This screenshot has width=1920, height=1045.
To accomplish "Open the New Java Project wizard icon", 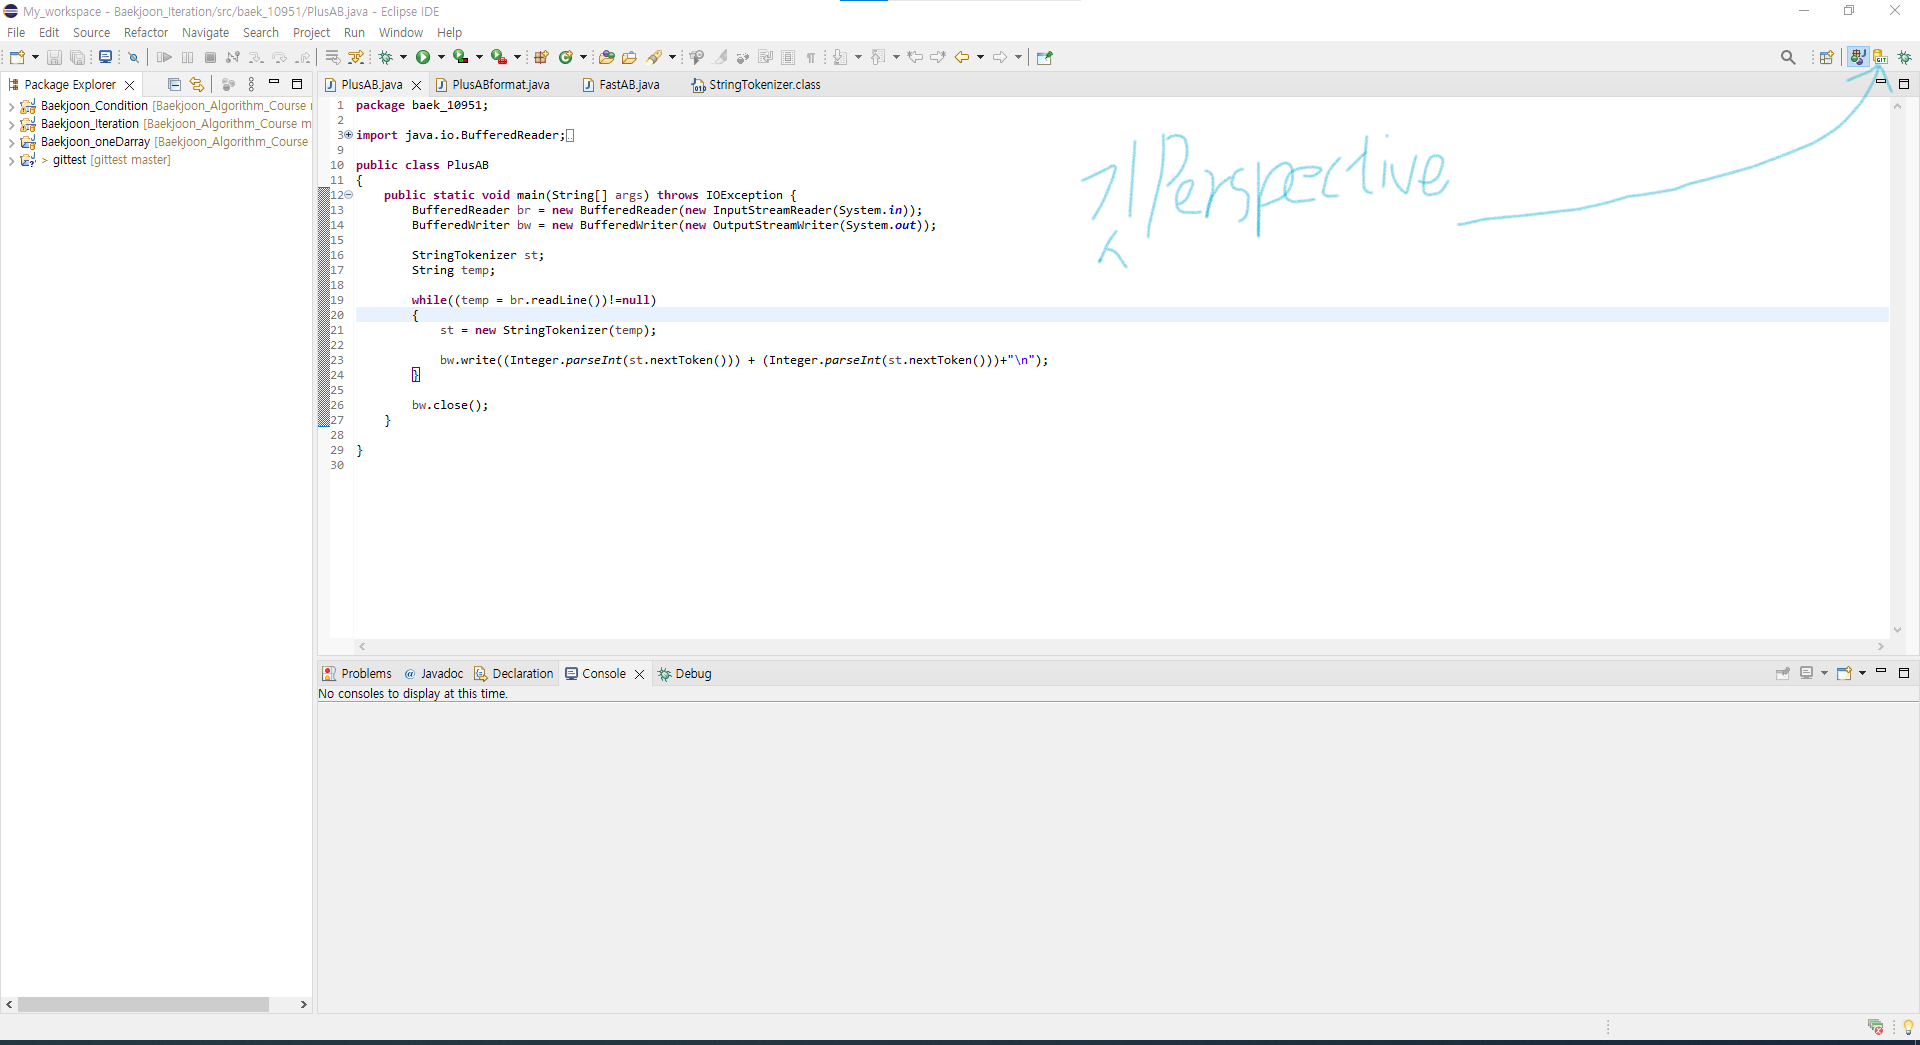I will tap(542, 57).
